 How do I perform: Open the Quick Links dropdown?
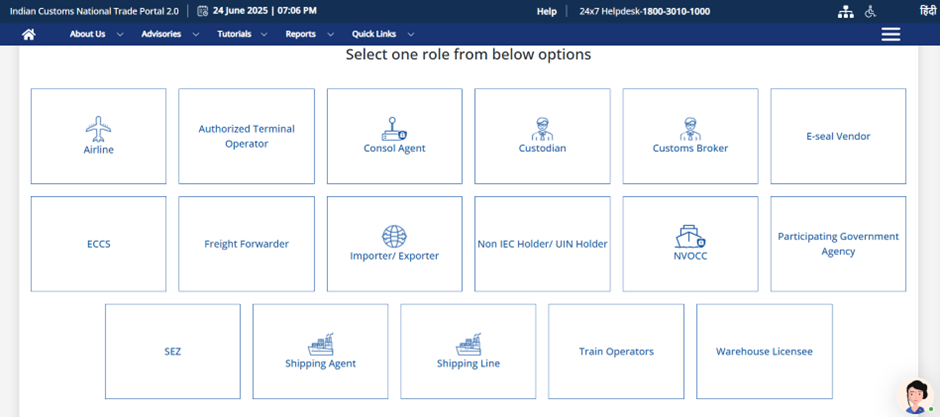click(382, 34)
